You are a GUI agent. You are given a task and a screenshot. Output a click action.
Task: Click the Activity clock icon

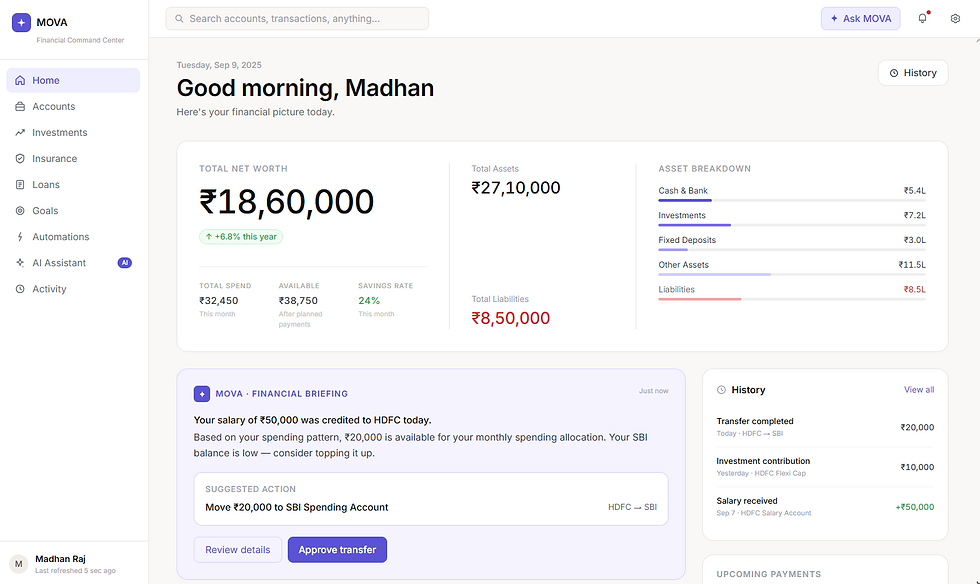pyautogui.click(x=20, y=289)
